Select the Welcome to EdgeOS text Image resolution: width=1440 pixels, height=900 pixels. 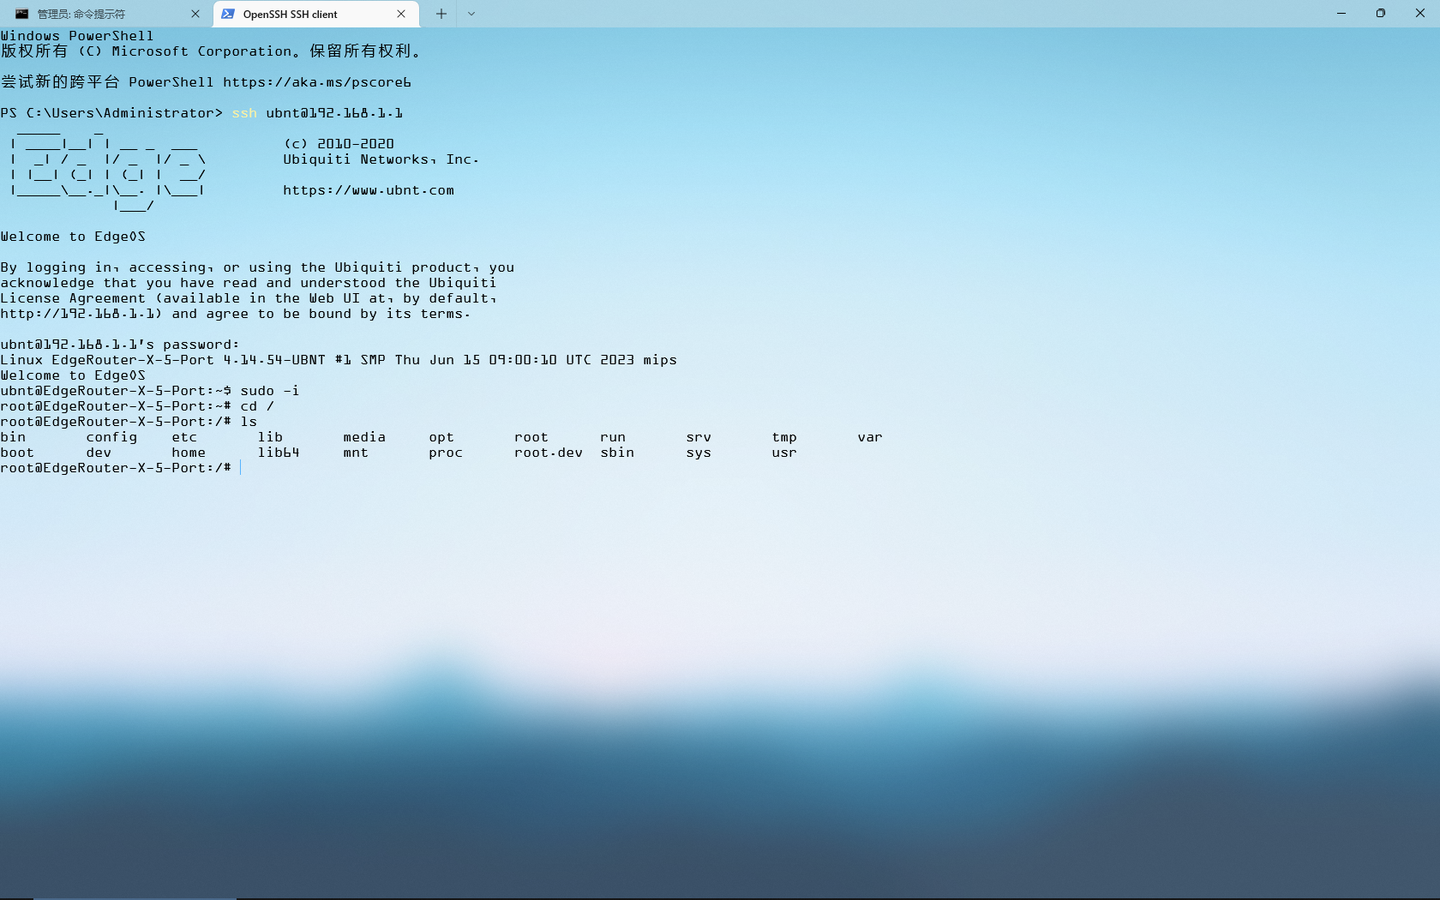pyautogui.click(x=72, y=236)
